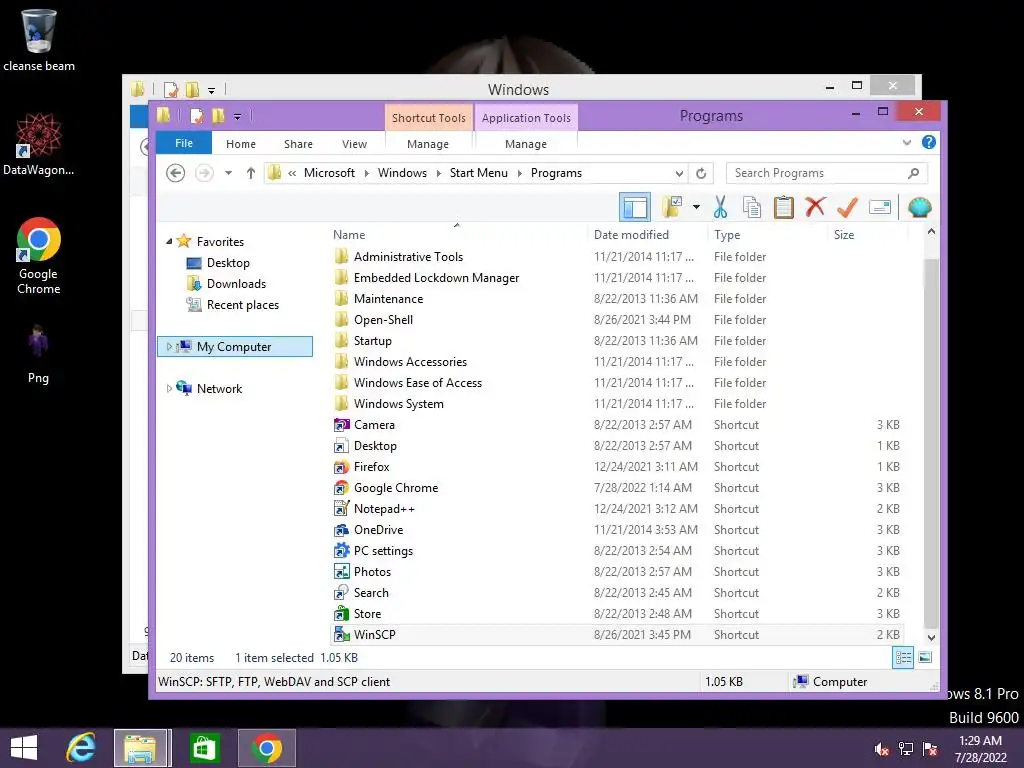The height and width of the screenshot is (768, 1024).
Task: Expand the address bar history dropdown
Action: [679, 173]
